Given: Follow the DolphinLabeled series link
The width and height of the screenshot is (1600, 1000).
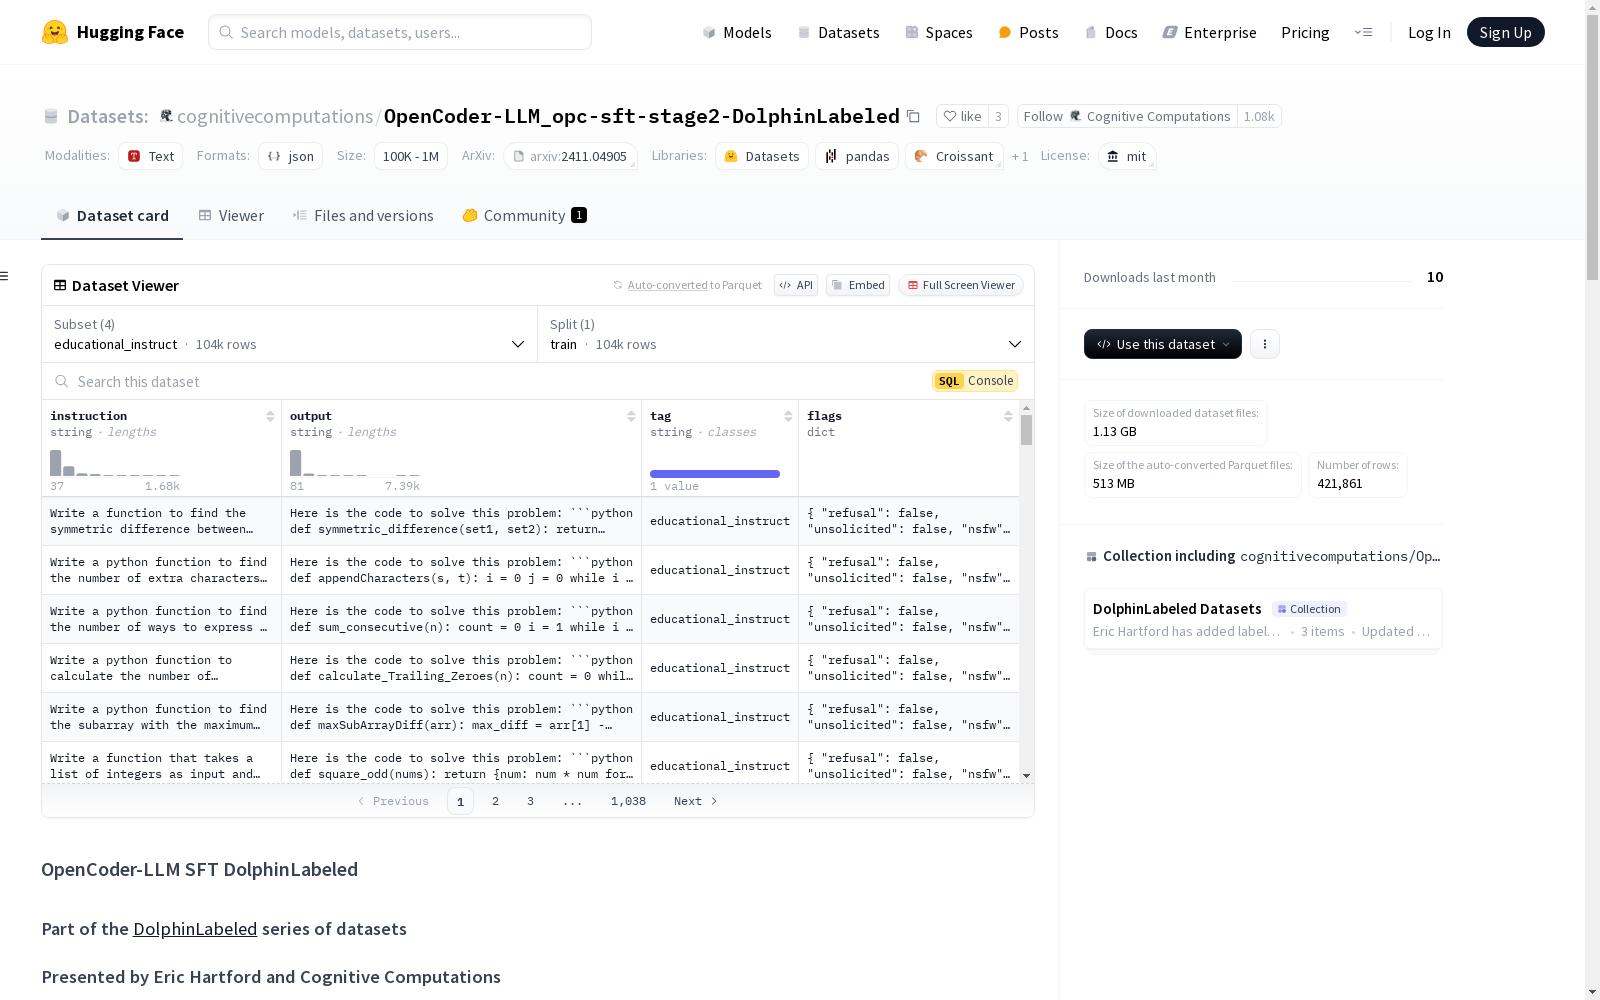Looking at the screenshot, I should pyautogui.click(x=195, y=929).
